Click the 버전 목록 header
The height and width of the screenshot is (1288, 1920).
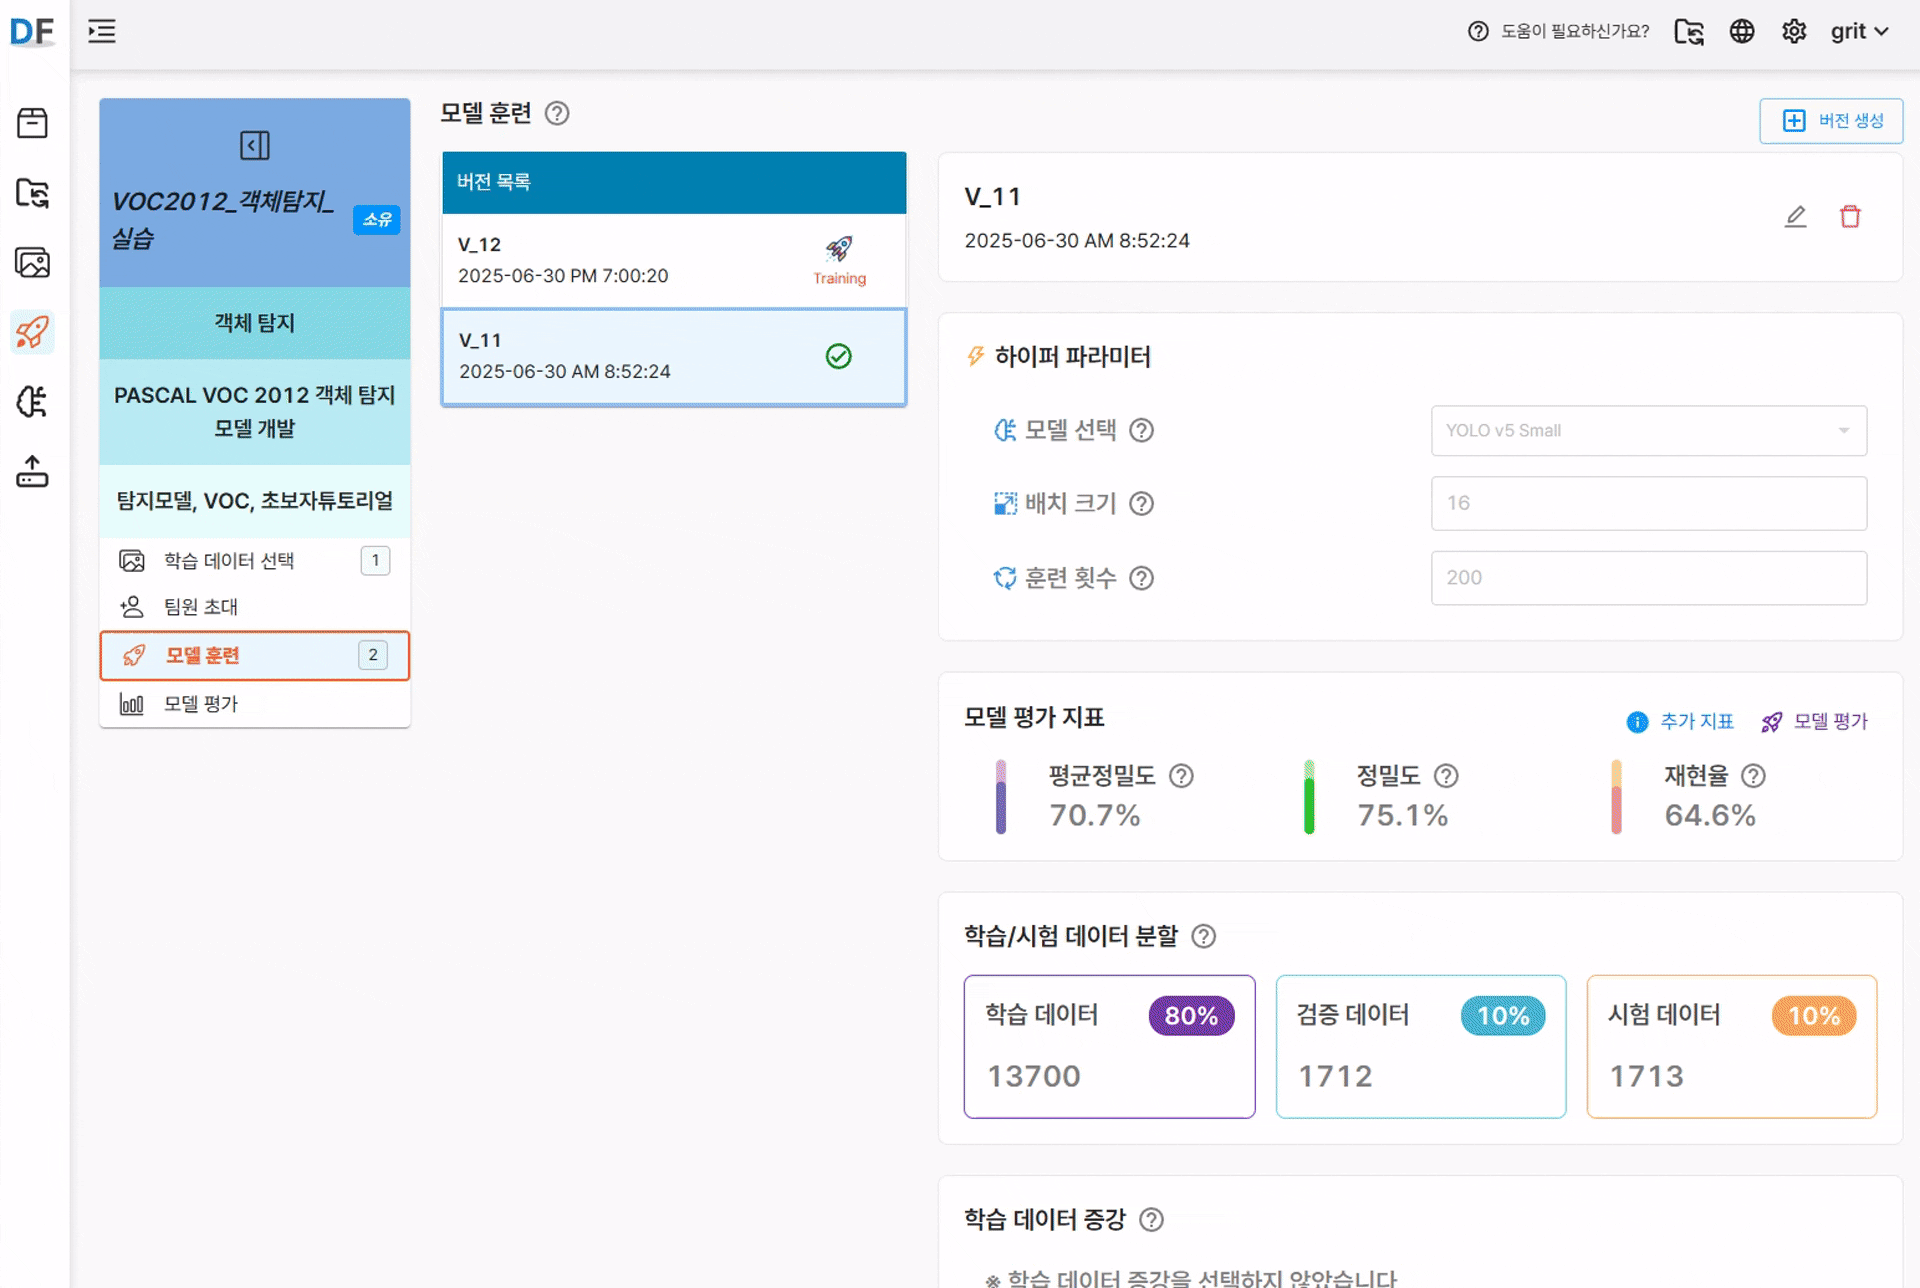[674, 183]
